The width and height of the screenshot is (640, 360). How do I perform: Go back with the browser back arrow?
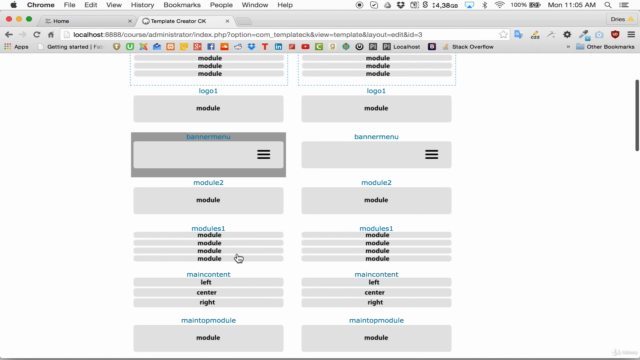tap(9, 35)
